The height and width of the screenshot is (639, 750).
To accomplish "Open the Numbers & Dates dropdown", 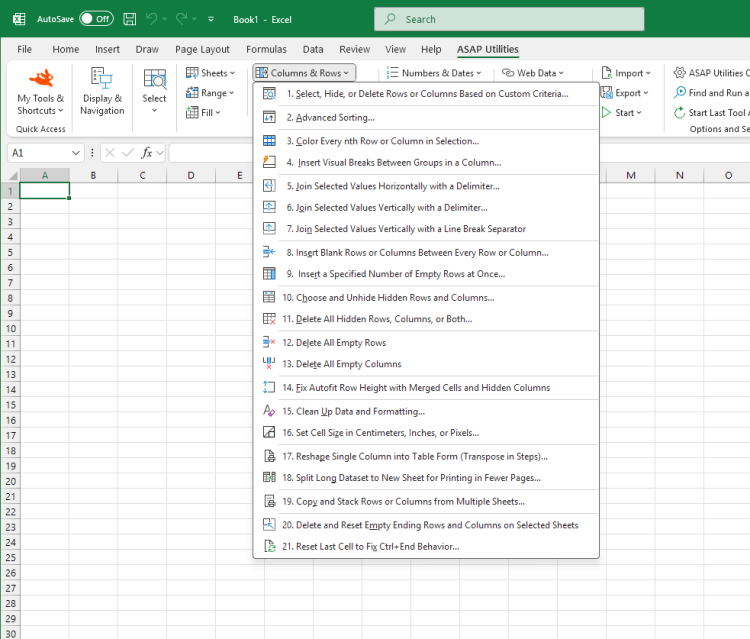I will click(x=430, y=73).
